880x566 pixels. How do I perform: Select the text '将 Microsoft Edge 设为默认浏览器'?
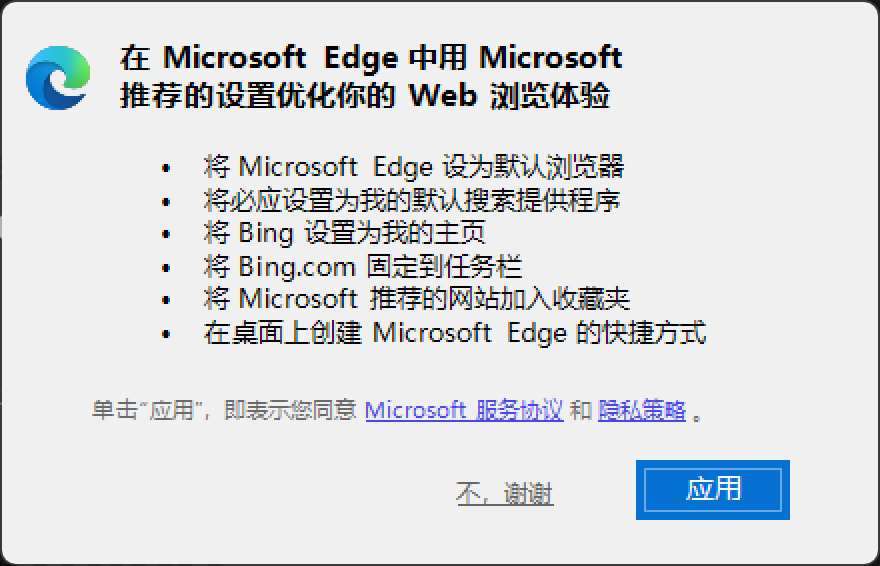(x=414, y=166)
